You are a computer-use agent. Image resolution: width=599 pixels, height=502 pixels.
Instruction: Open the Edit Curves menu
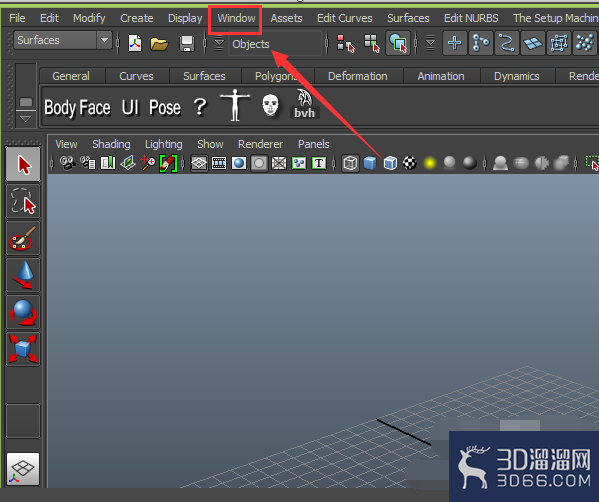tap(344, 18)
